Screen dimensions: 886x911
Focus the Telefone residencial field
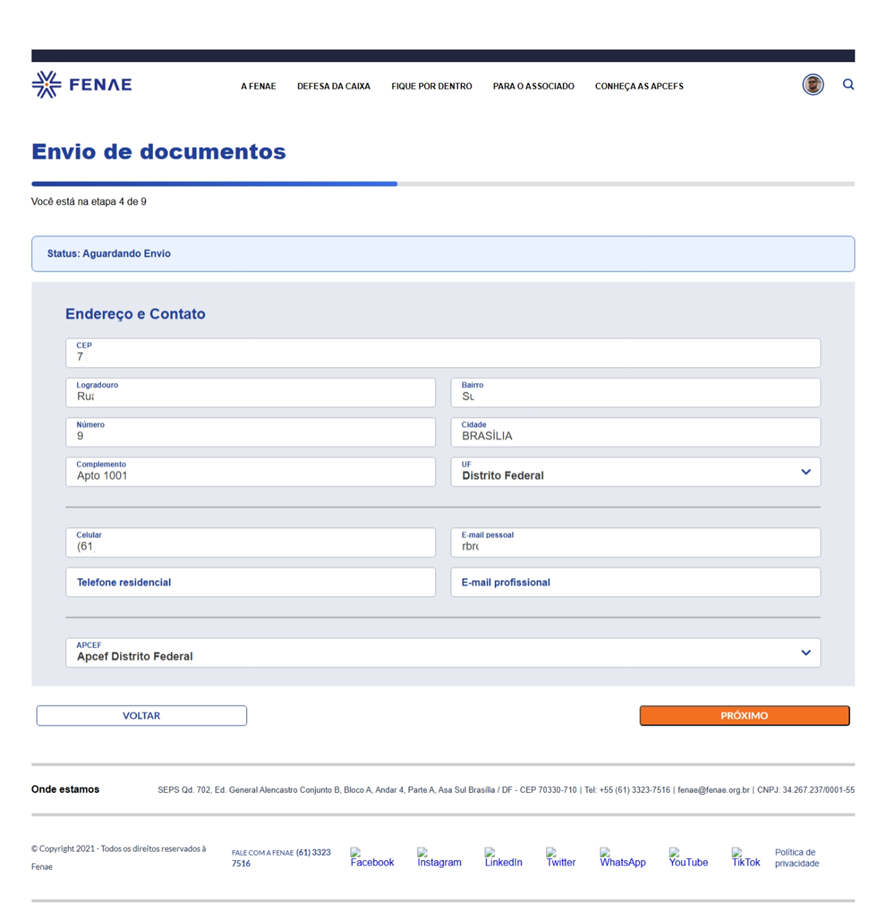[x=250, y=582]
